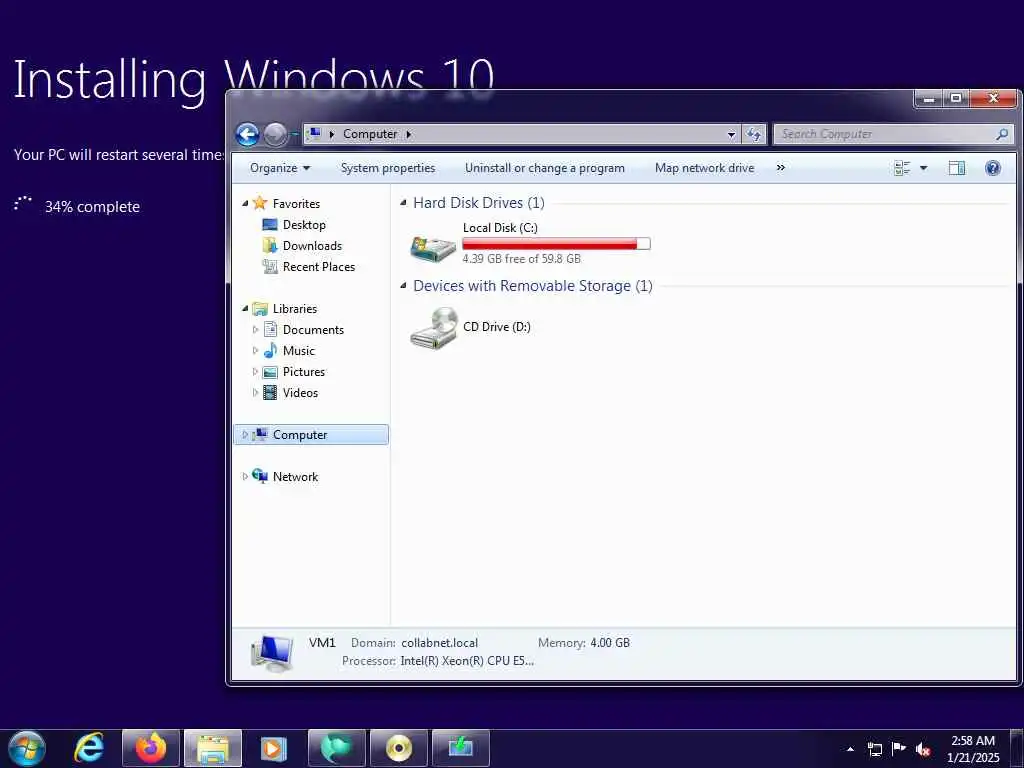Collapse the Favorites group
The width and height of the screenshot is (1024, 768).
click(246, 204)
